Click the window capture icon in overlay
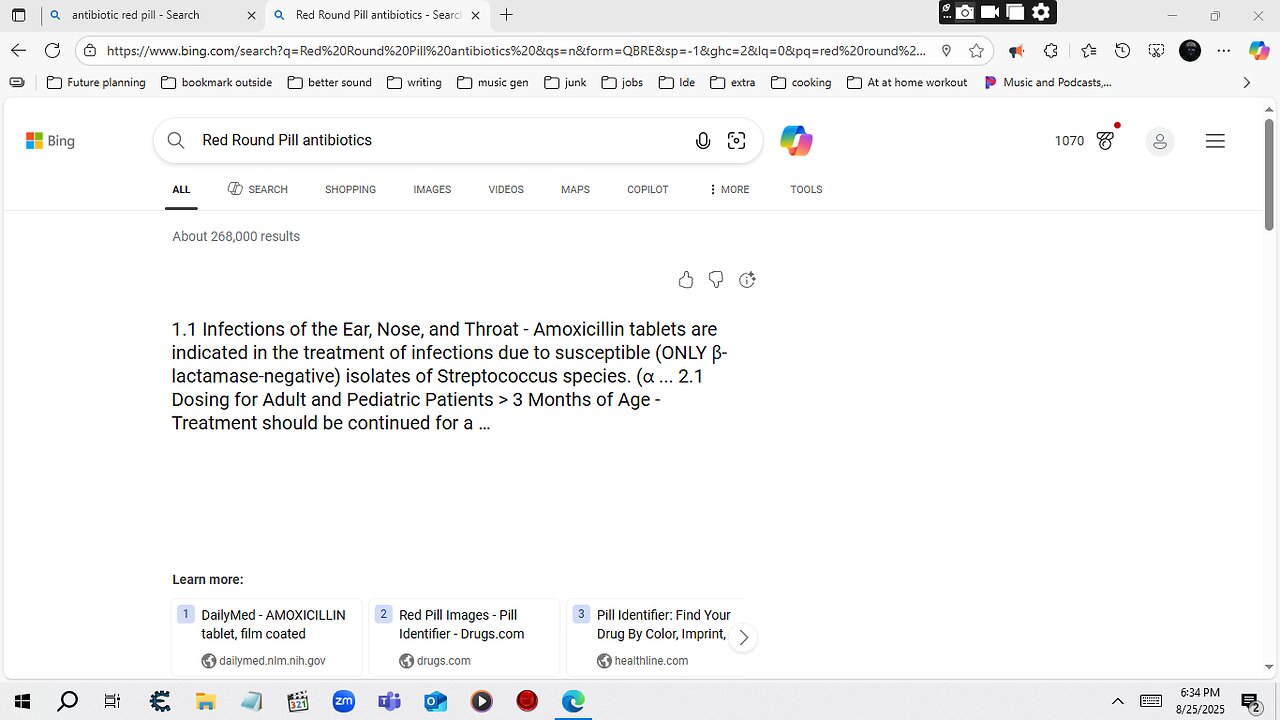This screenshot has height=720, width=1280. 1016,12
